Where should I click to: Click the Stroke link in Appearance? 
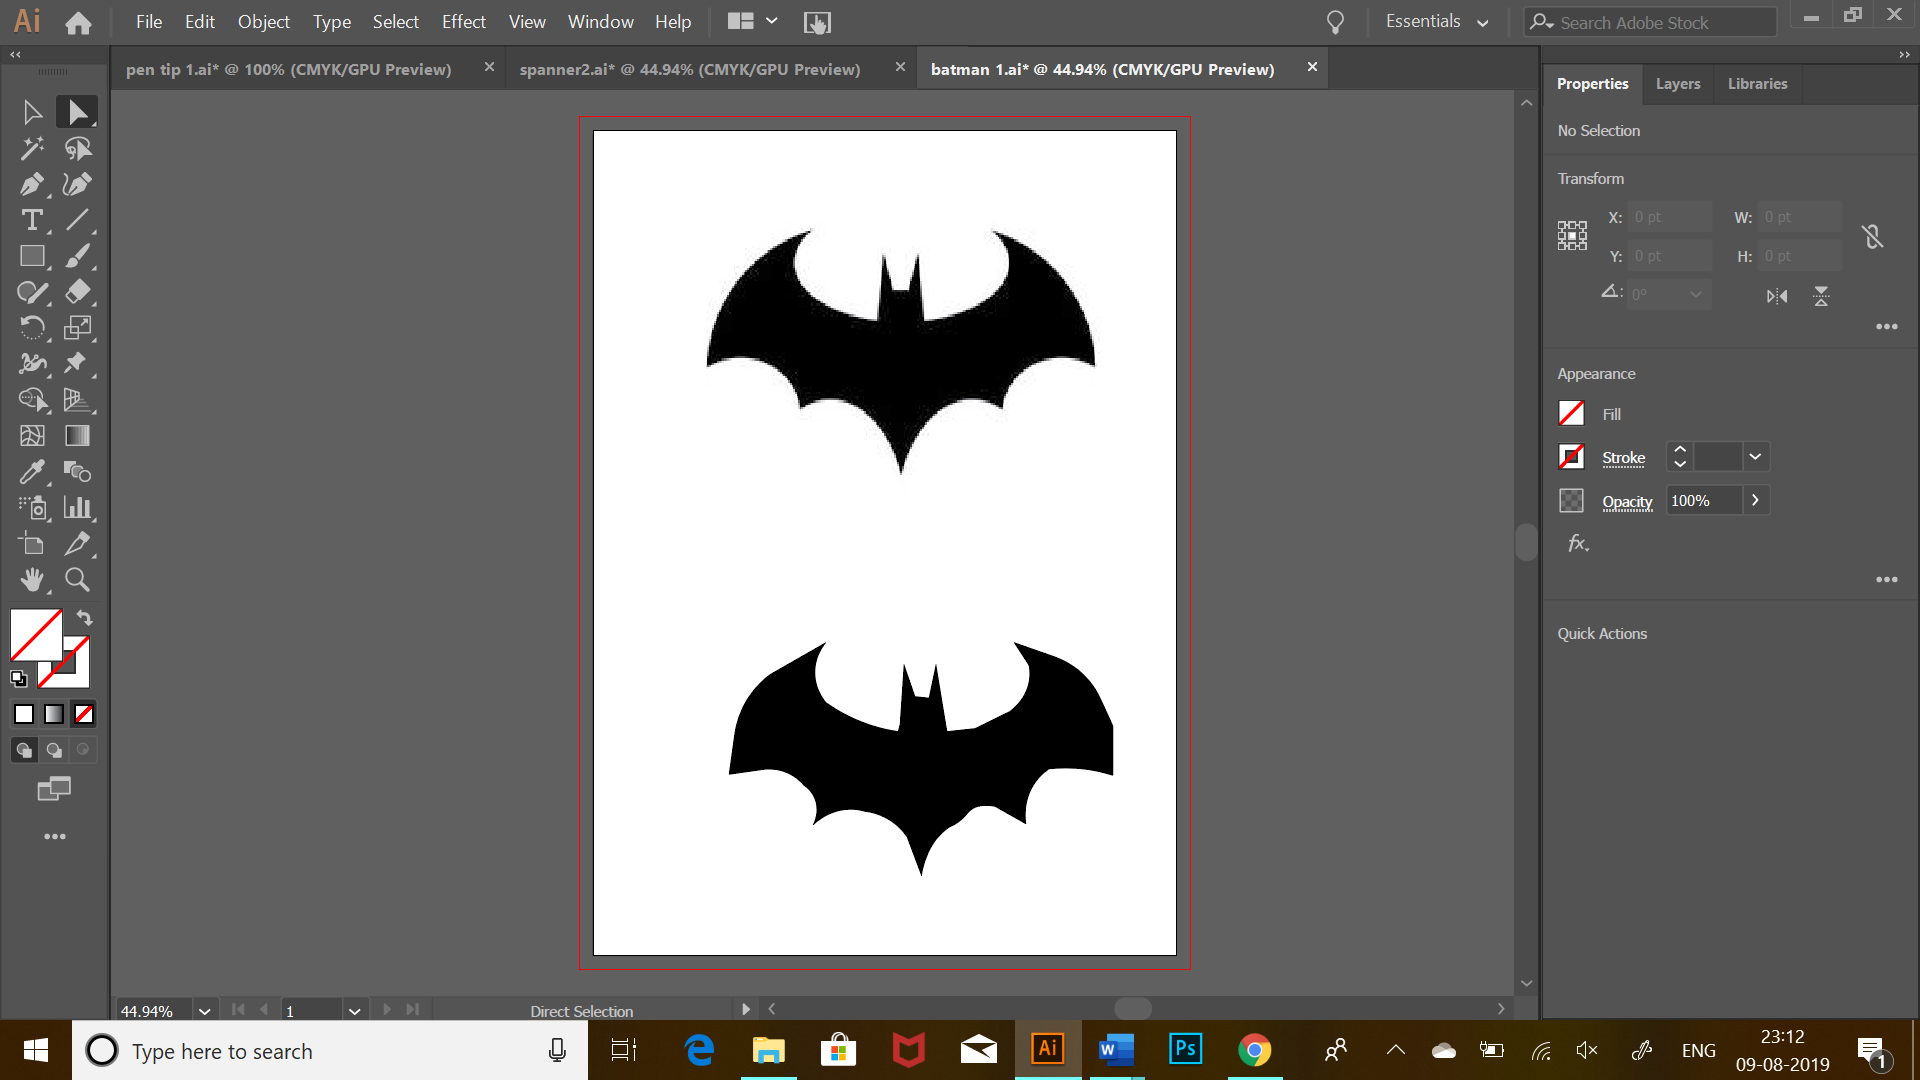point(1623,458)
